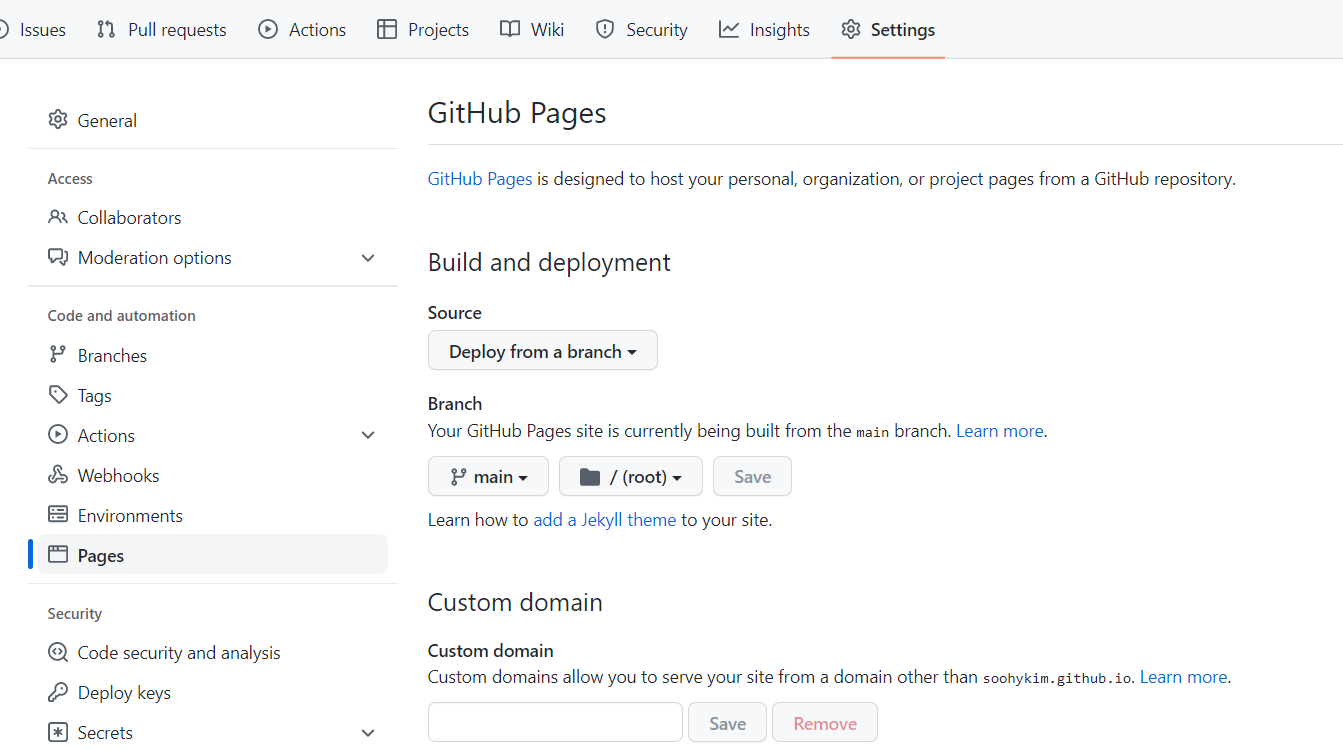
Task: Follow the GitHub Pages link in description
Action: click(480, 179)
